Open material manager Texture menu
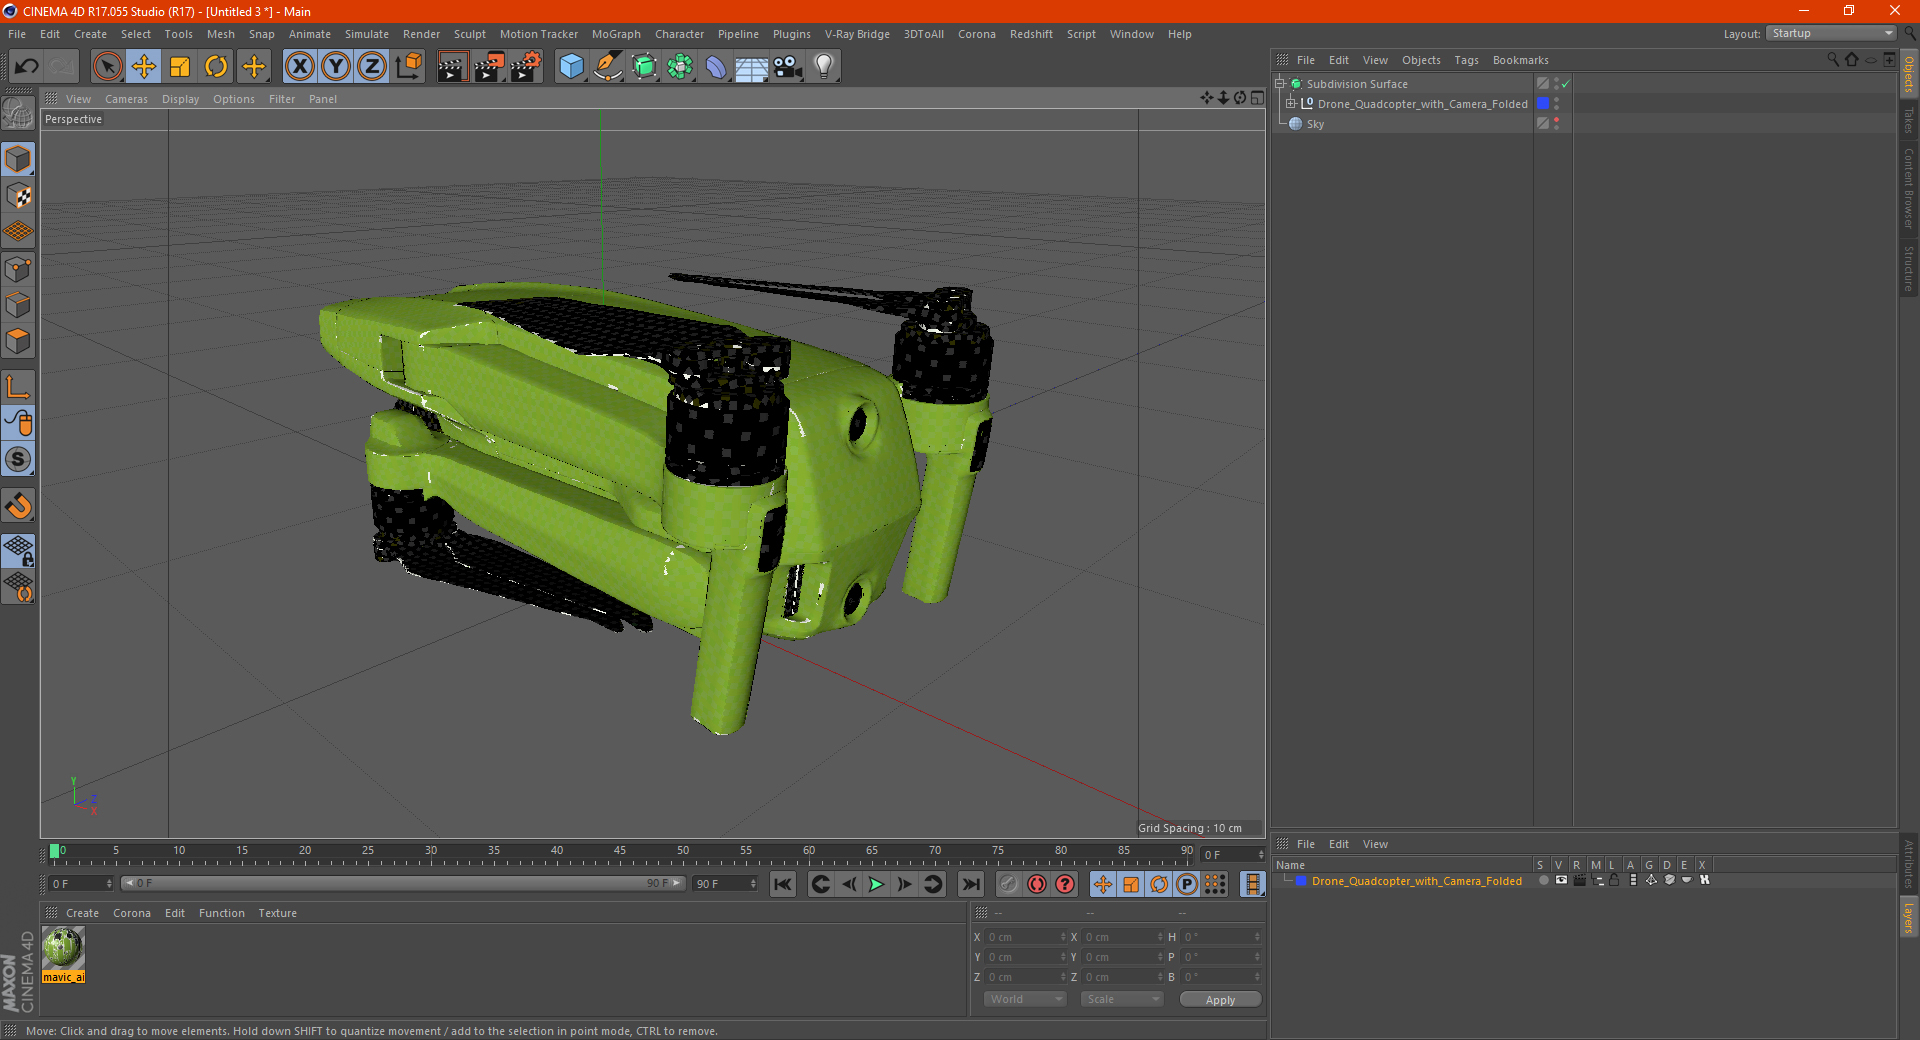The image size is (1920, 1040). pyautogui.click(x=277, y=913)
